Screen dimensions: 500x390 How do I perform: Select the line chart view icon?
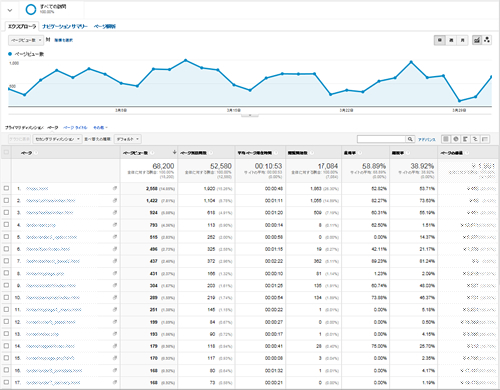[477, 40]
